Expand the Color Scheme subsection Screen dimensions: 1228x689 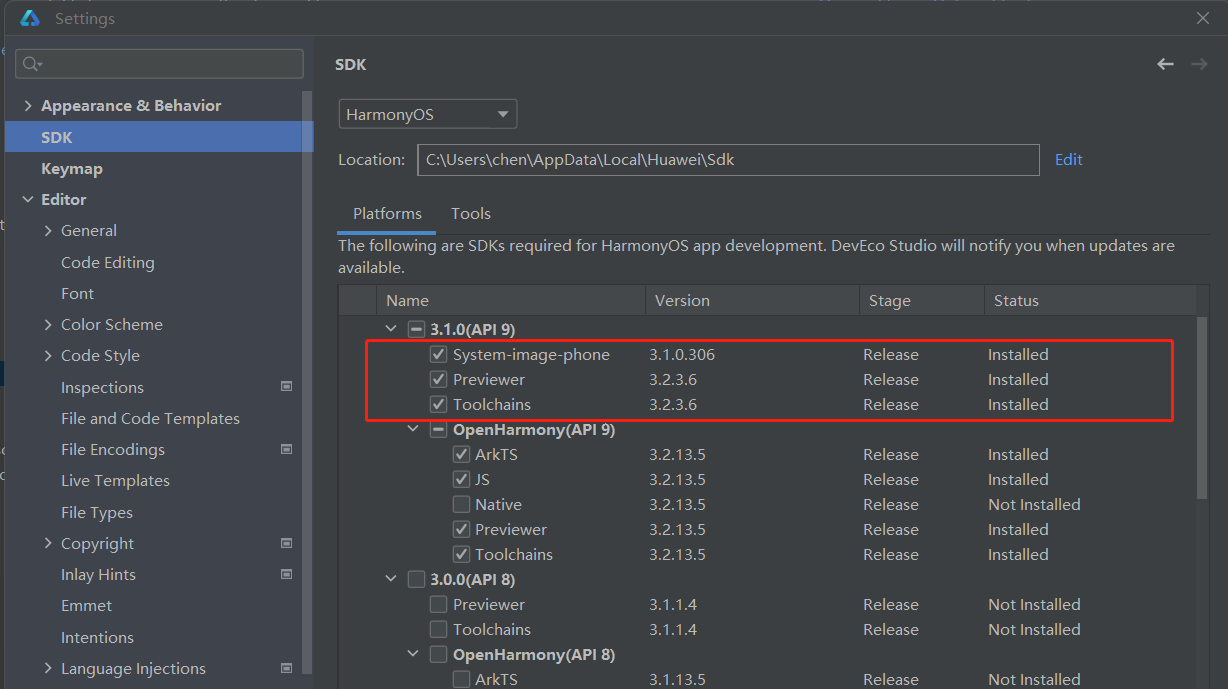click(48, 324)
